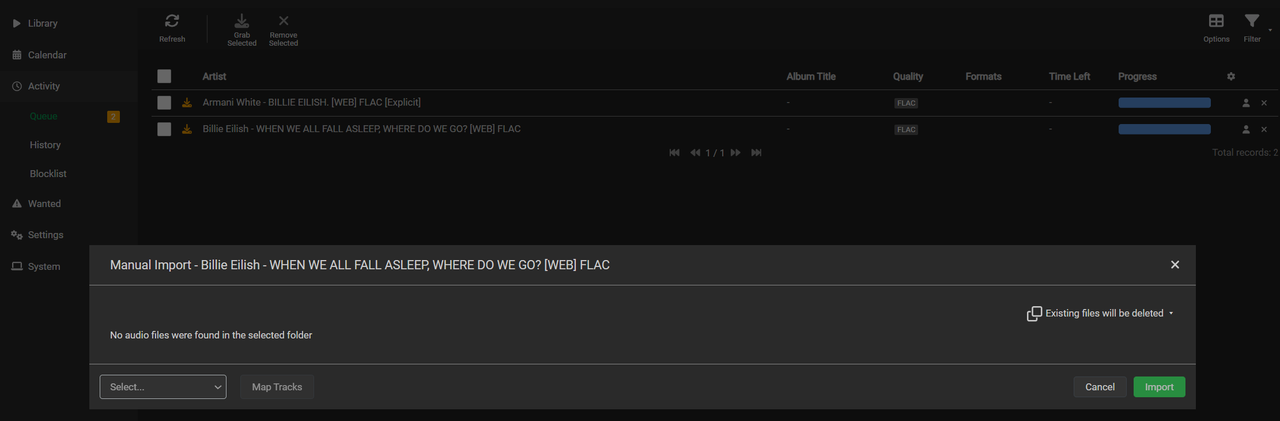This screenshot has height=421, width=1280.
Task: Click the Refresh icon in toolbar
Action: pyautogui.click(x=172, y=21)
